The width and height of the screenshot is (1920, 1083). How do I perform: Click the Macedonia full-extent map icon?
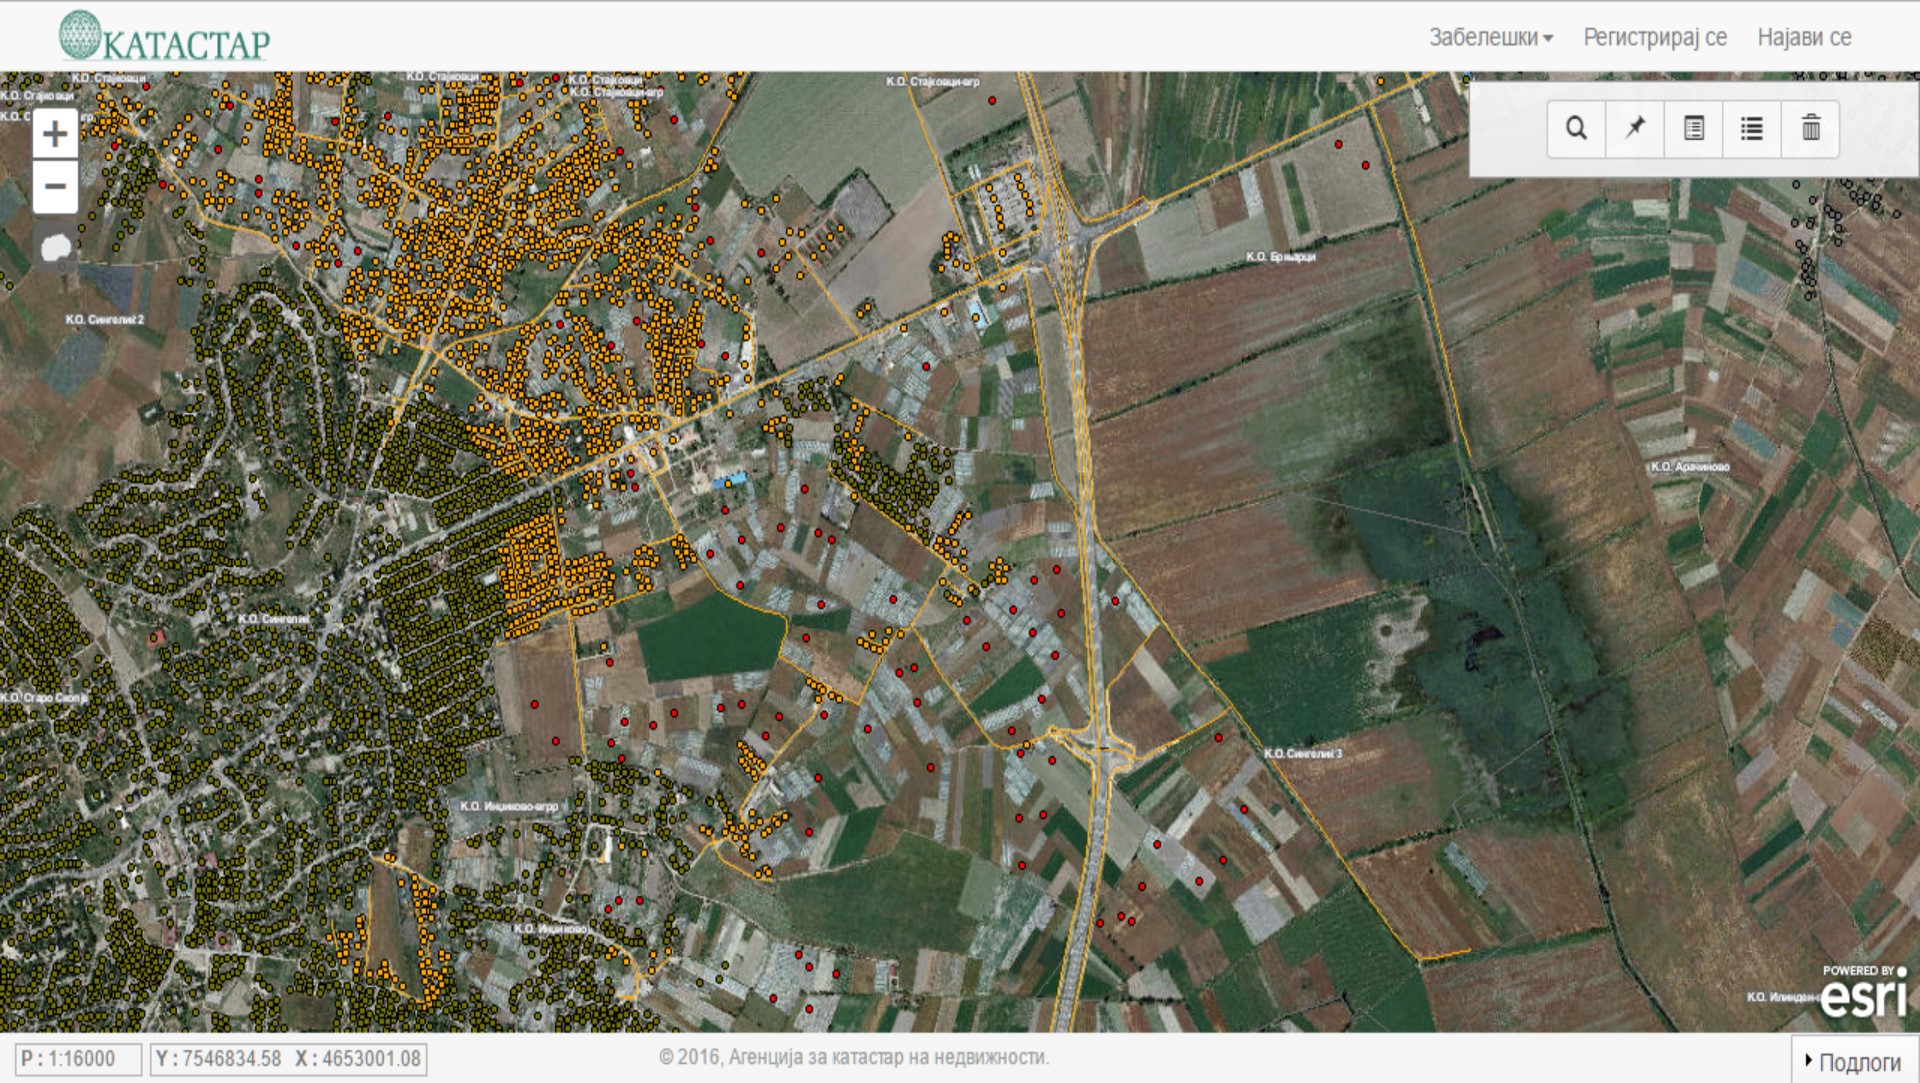point(56,246)
